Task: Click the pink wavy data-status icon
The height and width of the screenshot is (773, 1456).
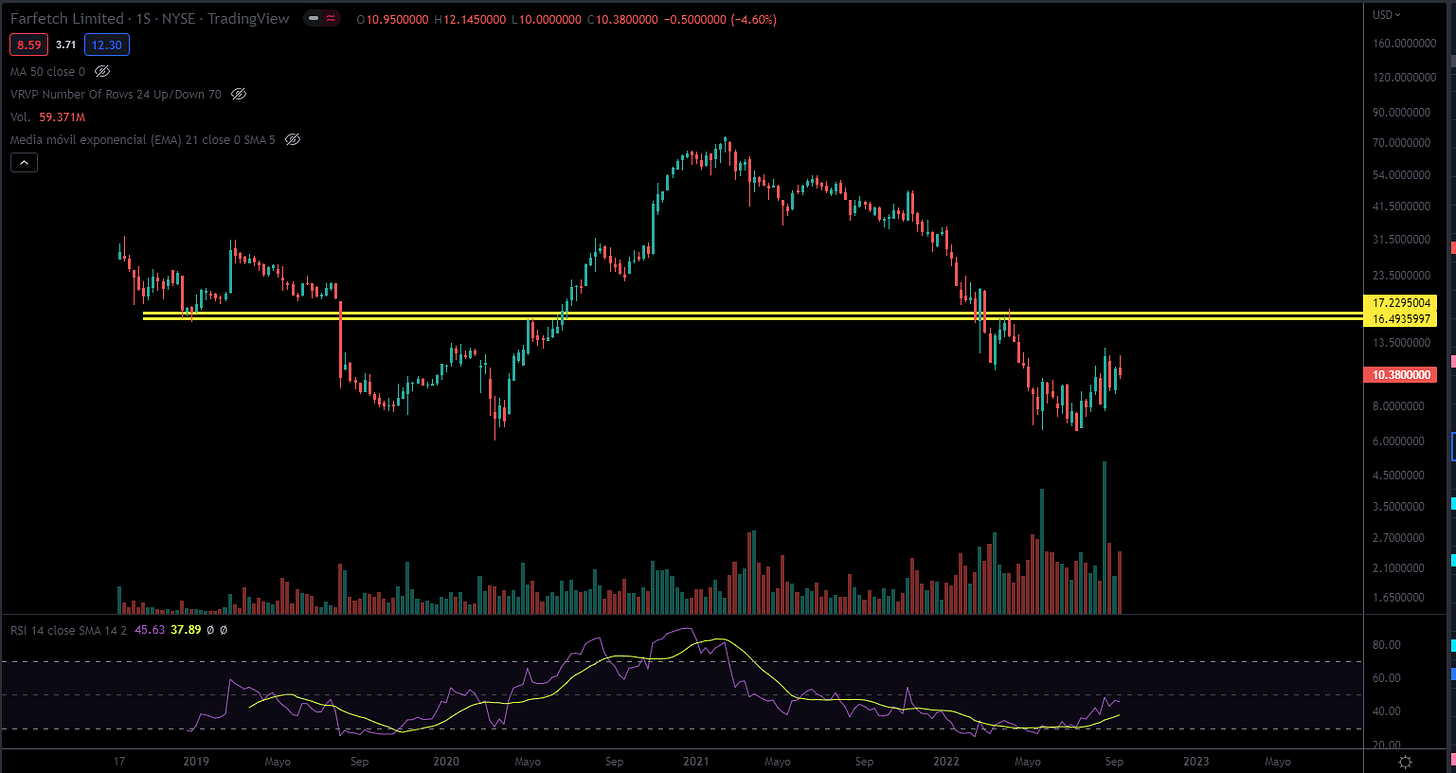Action: (x=331, y=18)
